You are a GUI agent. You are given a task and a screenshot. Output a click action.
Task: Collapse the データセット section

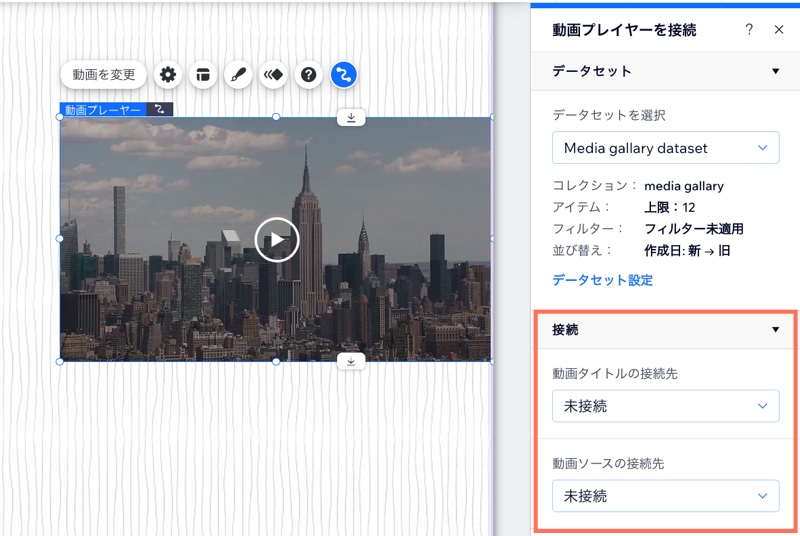776,71
